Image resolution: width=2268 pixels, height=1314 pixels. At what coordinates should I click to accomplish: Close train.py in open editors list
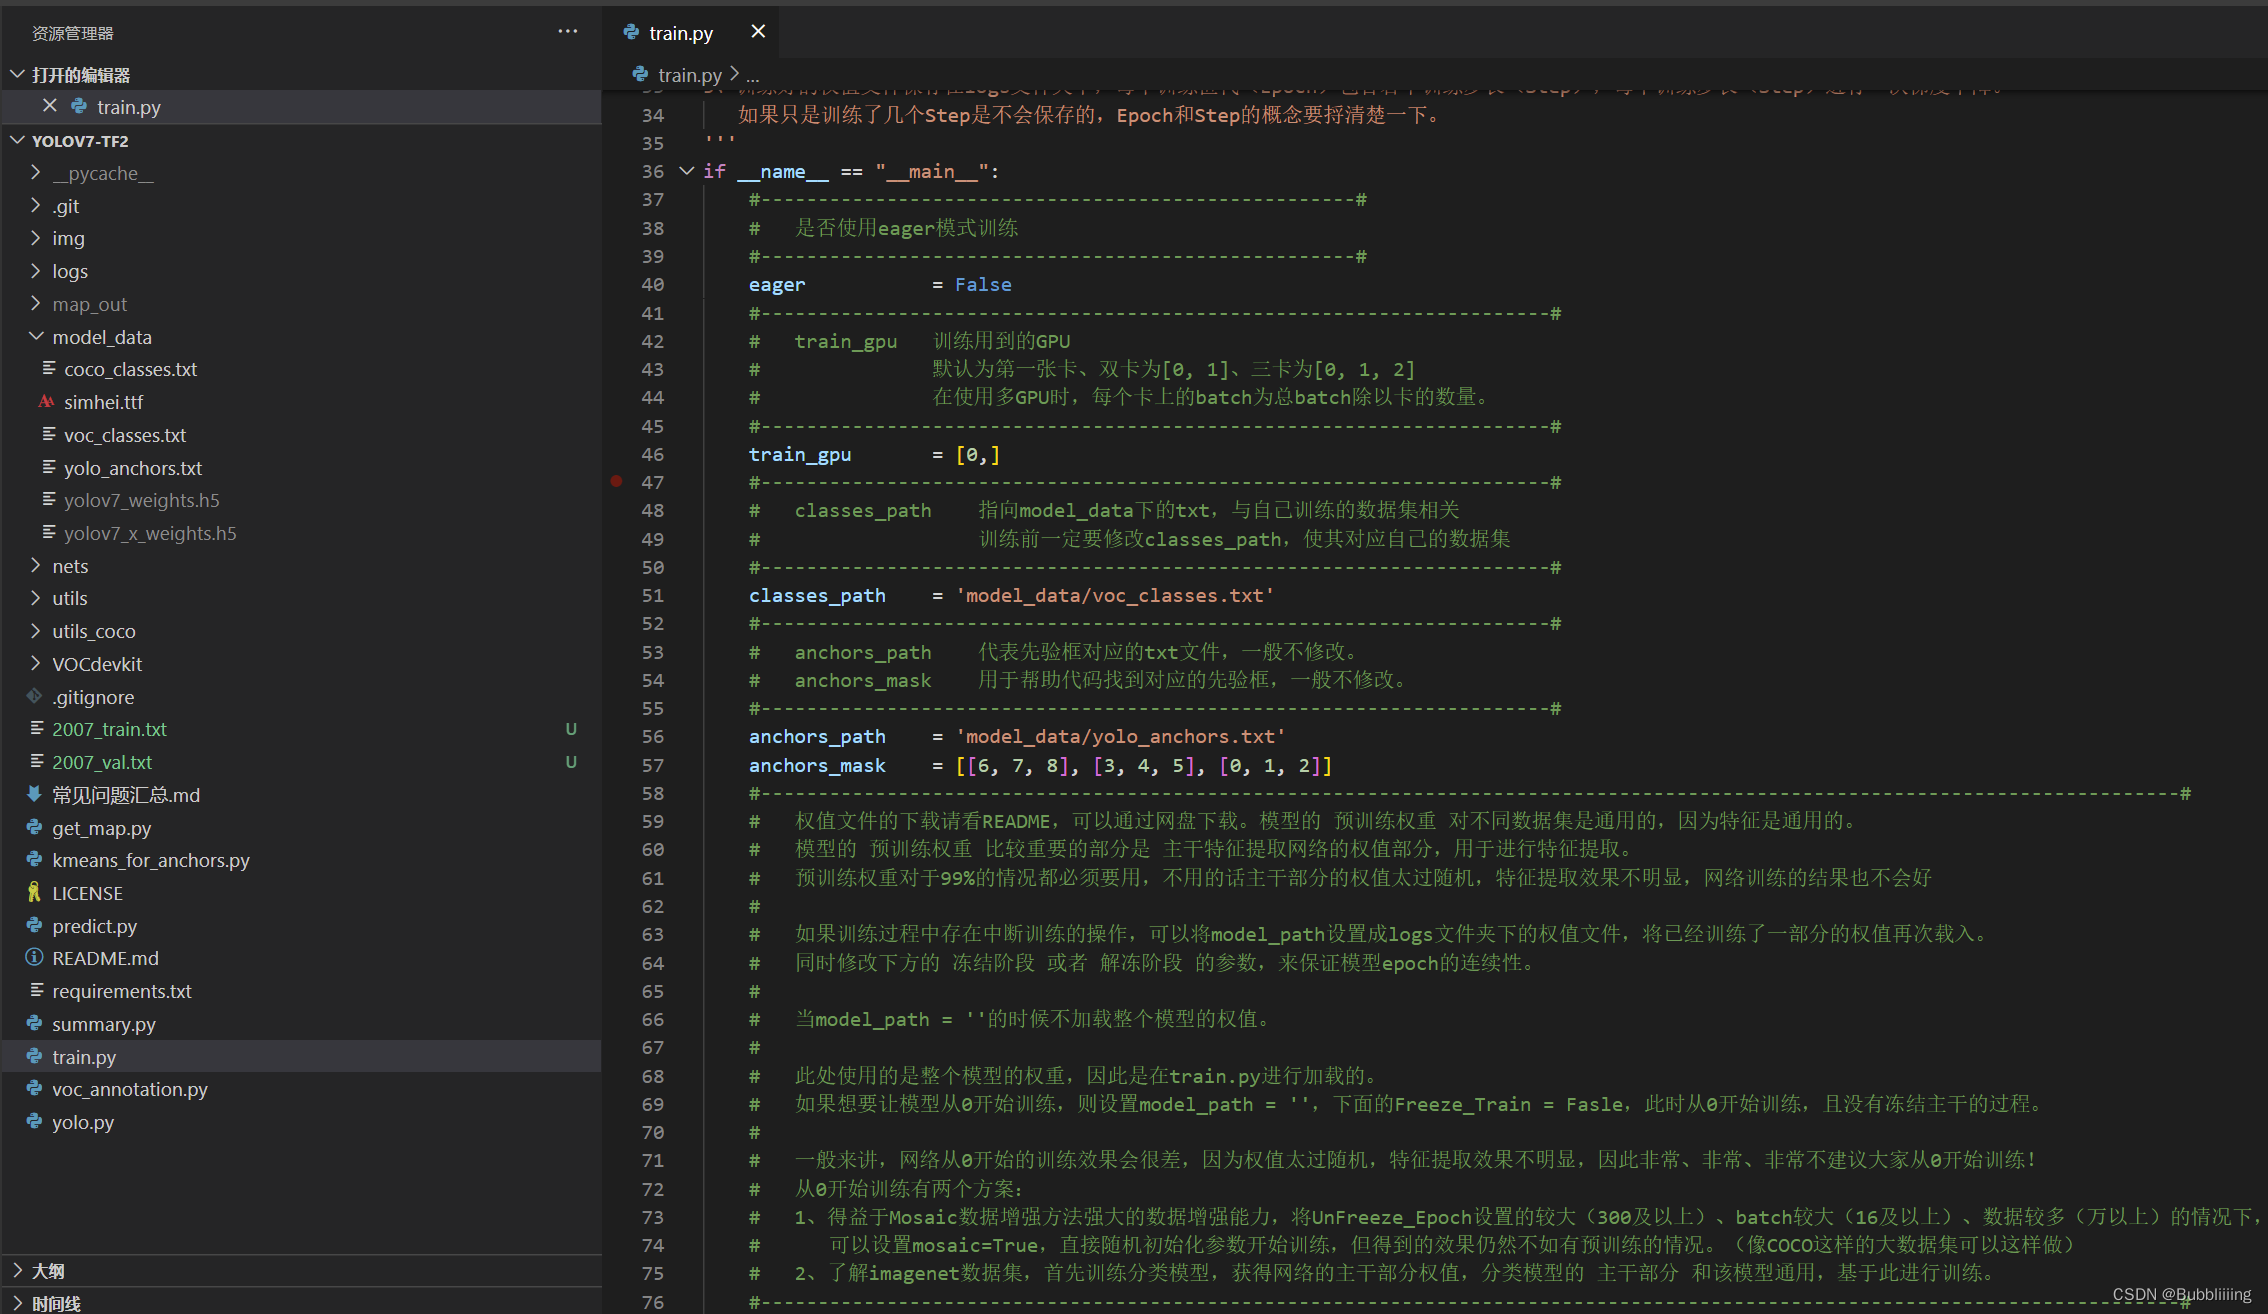[x=49, y=106]
